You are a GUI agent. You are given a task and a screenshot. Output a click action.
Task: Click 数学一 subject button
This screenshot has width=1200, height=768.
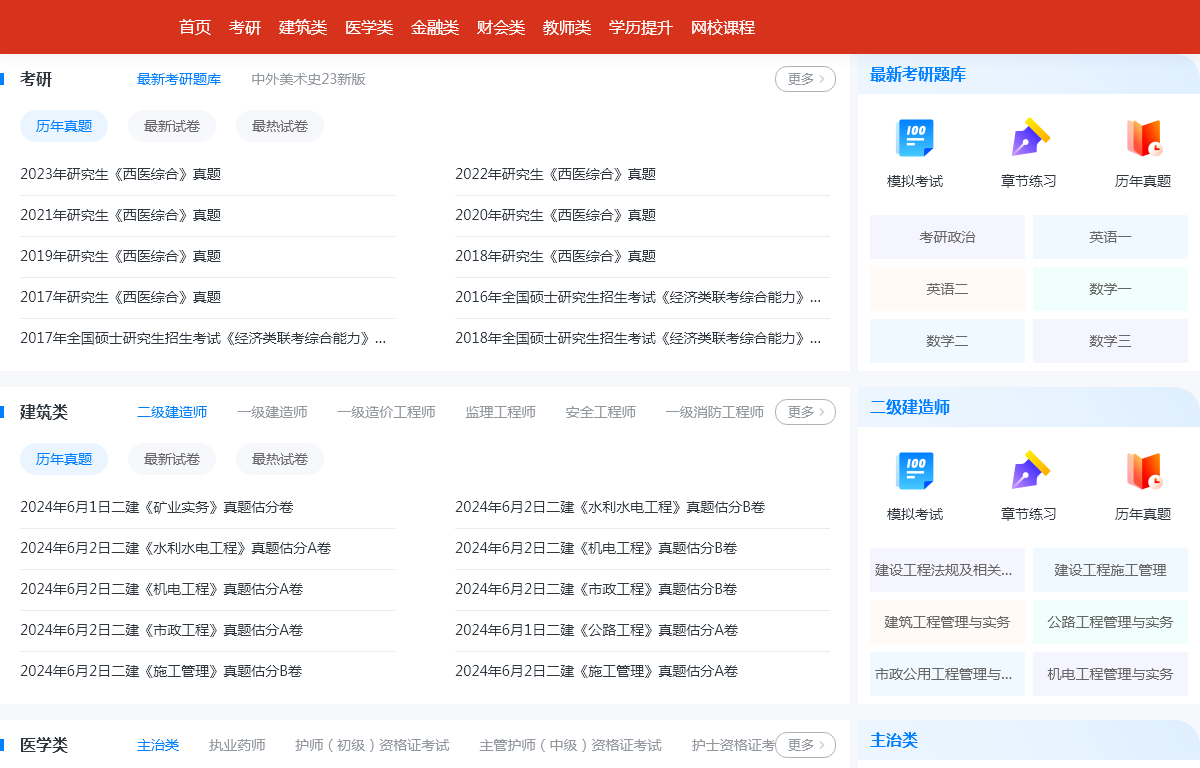click(x=1110, y=289)
